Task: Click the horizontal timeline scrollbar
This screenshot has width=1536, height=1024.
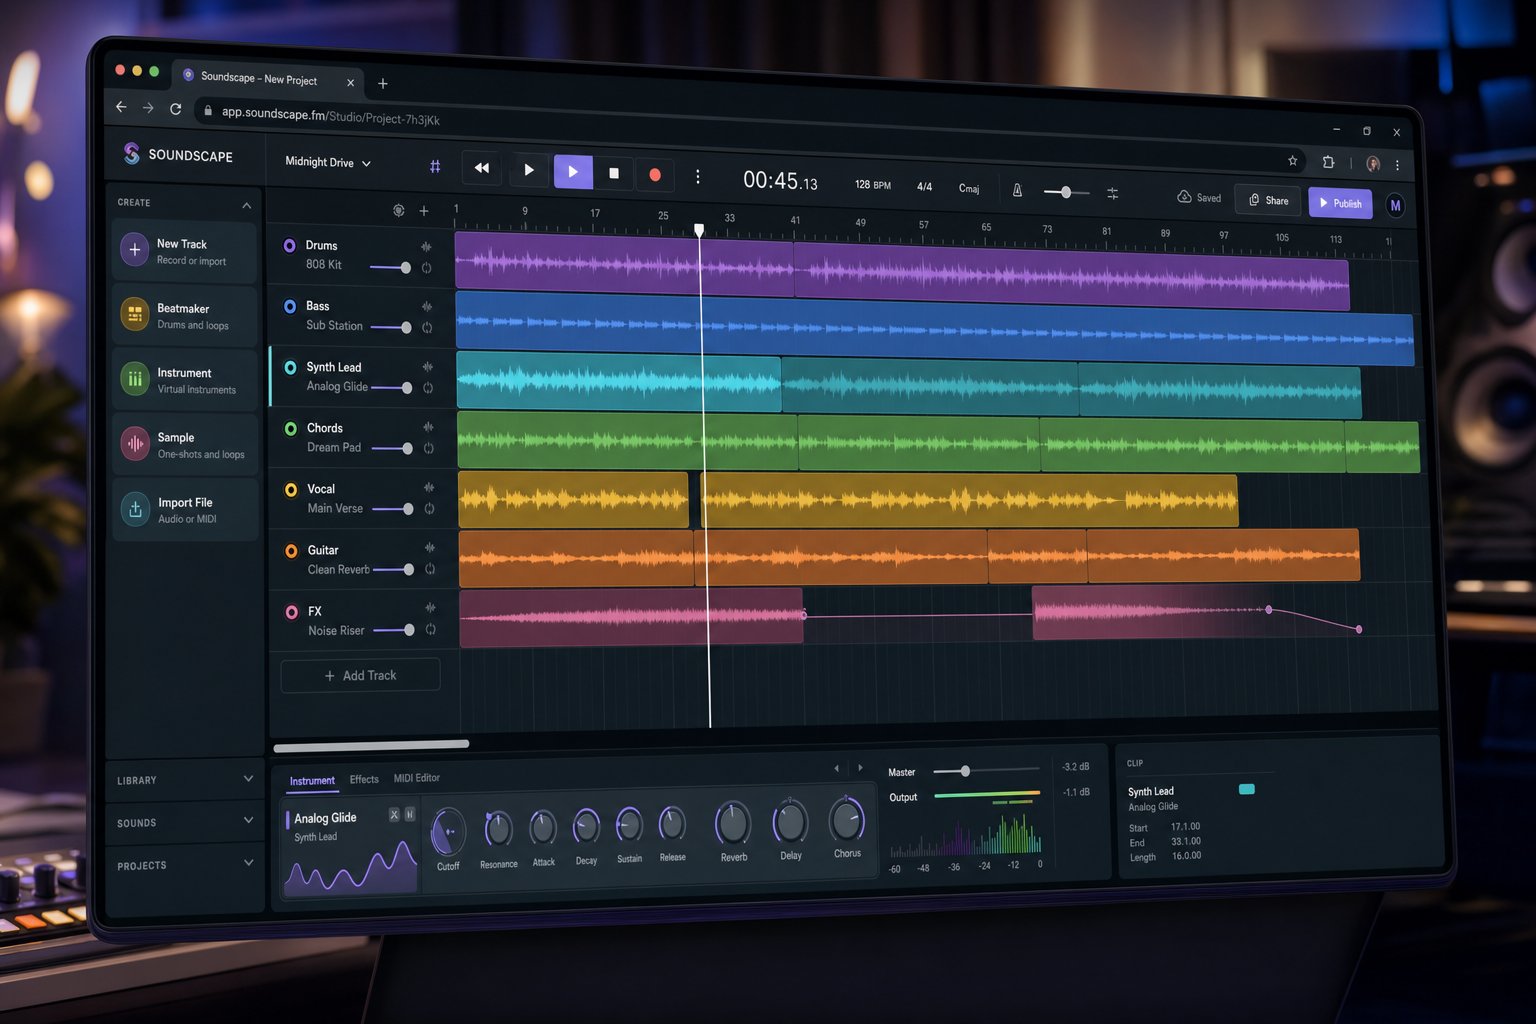Action: click(371, 746)
